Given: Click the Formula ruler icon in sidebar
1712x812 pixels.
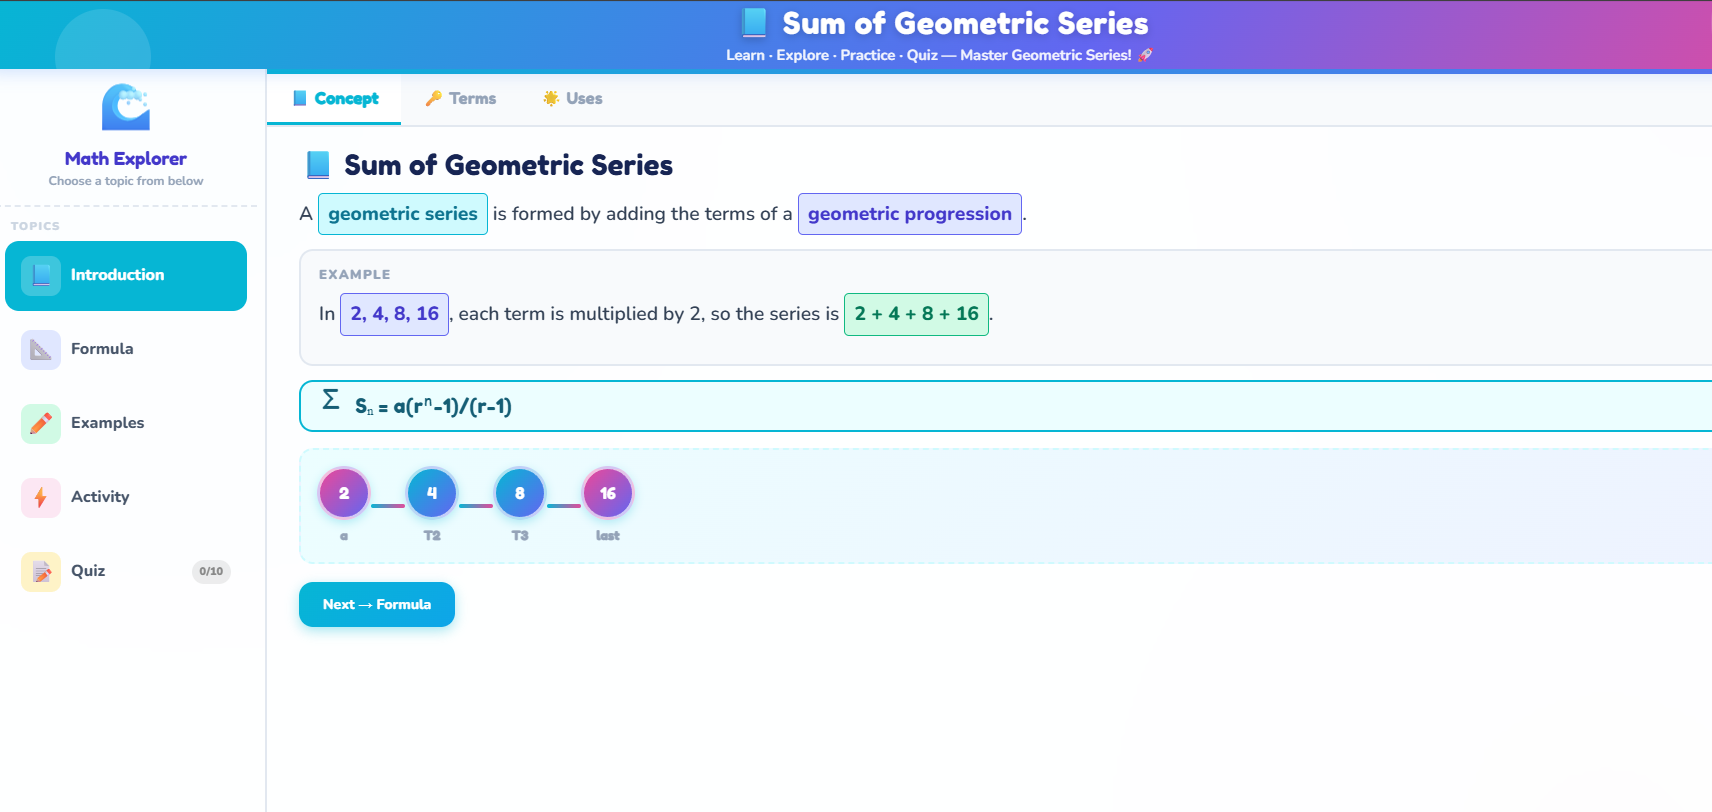Looking at the screenshot, I should (x=40, y=349).
